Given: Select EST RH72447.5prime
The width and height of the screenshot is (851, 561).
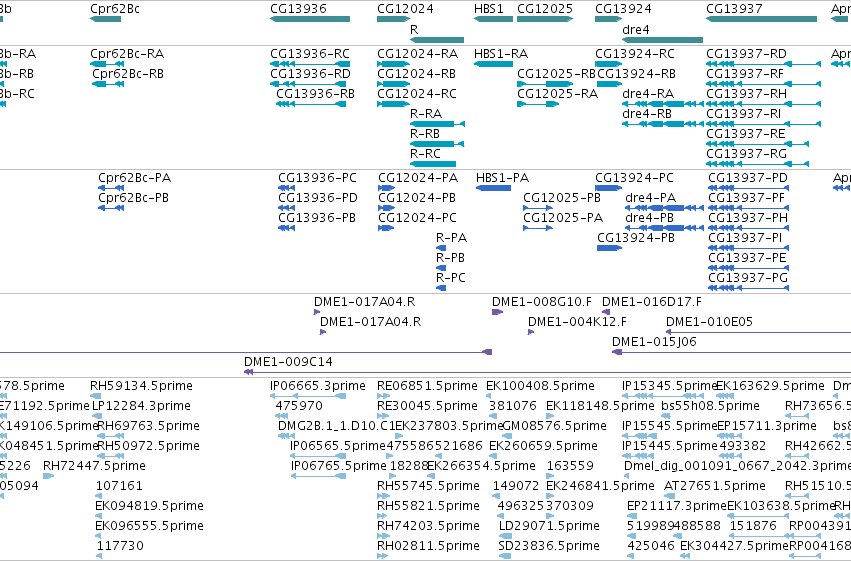Looking at the screenshot, I should 48,476.
